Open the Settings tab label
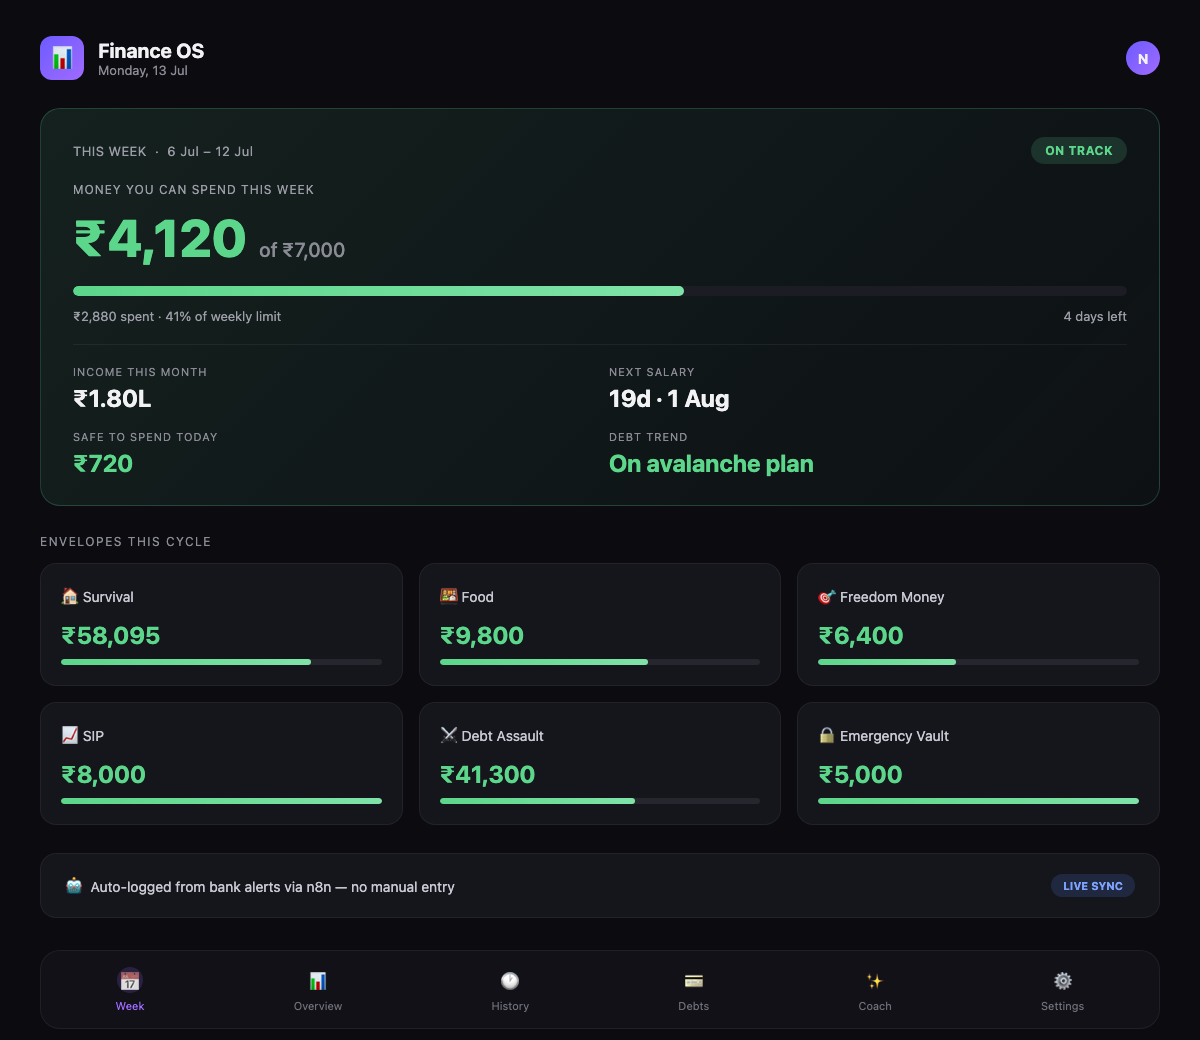This screenshot has height=1040, width=1200. click(x=1063, y=1006)
